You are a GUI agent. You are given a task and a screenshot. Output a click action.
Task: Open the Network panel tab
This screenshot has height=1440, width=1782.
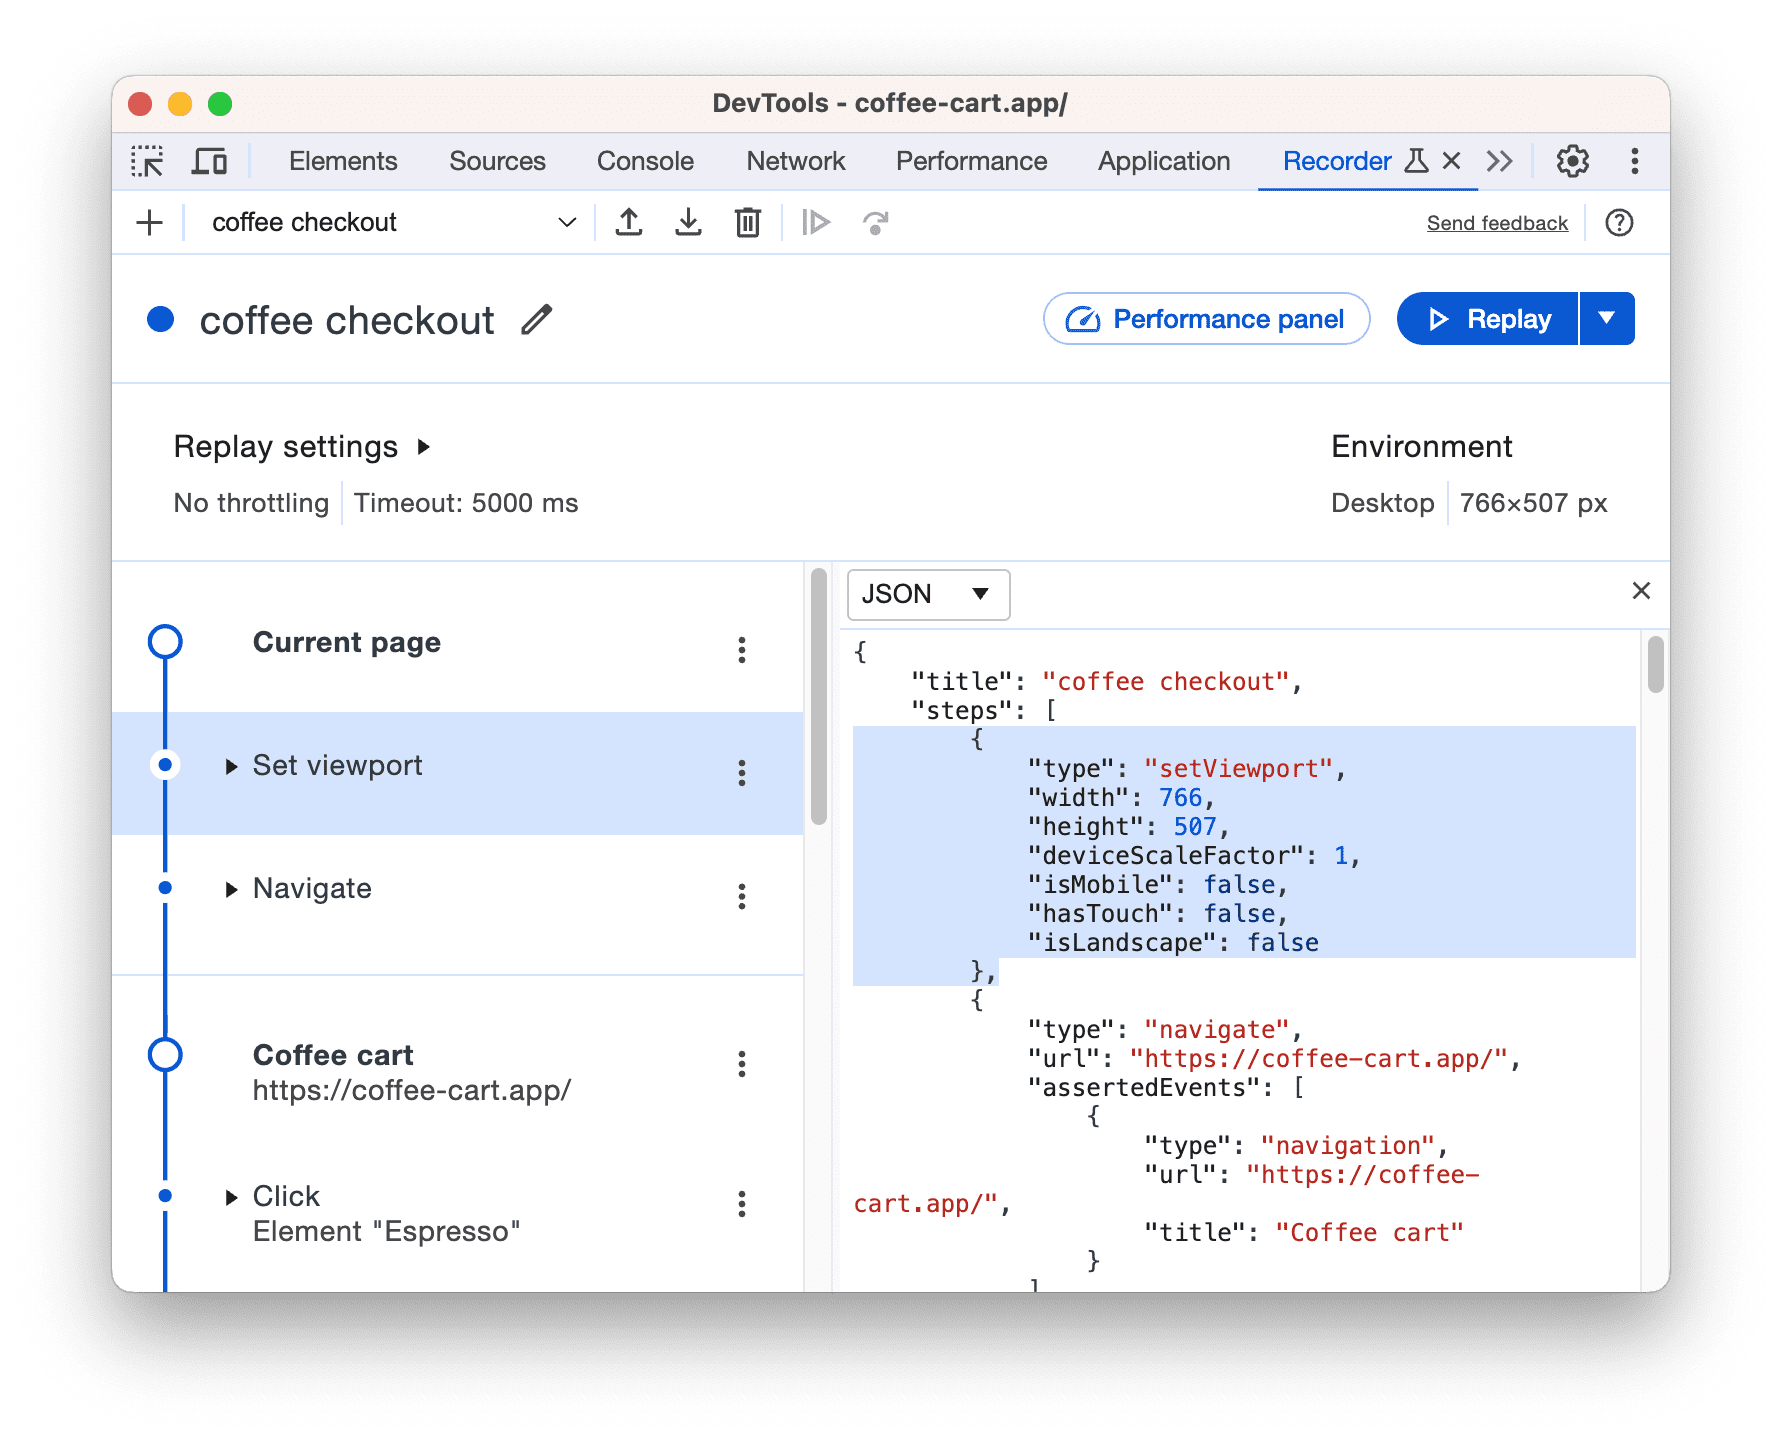795,160
